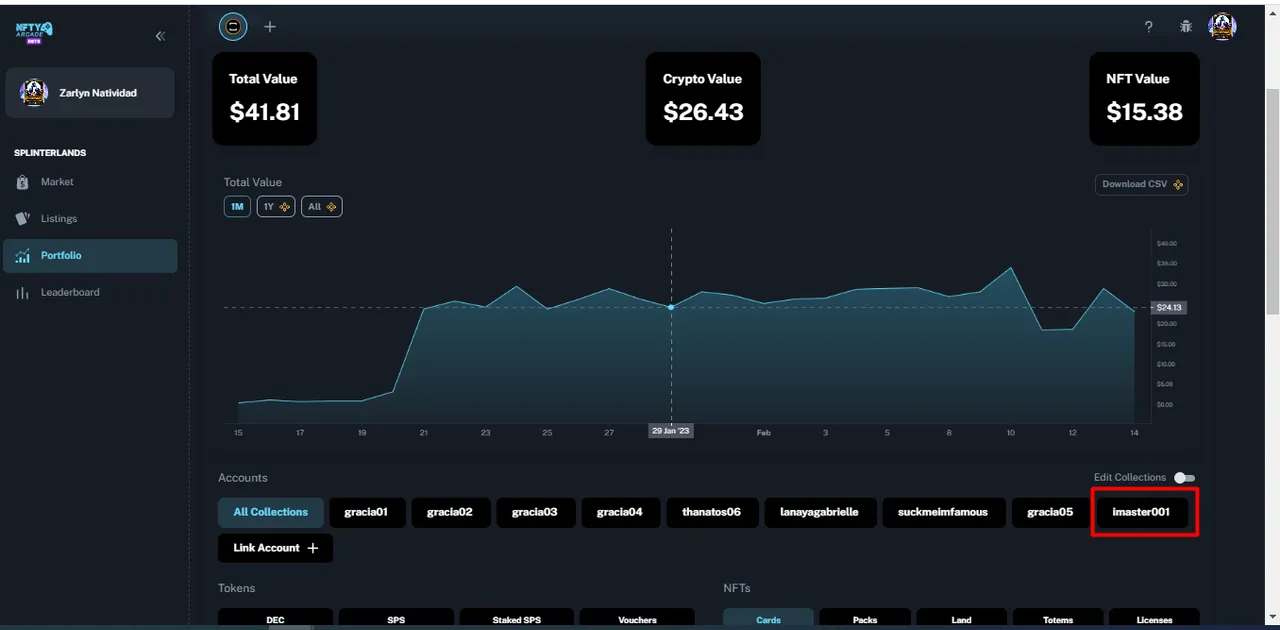Image resolution: width=1280 pixels, height=630 pixels.
Task: Select the gracia04 account
Action: point(620,513)
